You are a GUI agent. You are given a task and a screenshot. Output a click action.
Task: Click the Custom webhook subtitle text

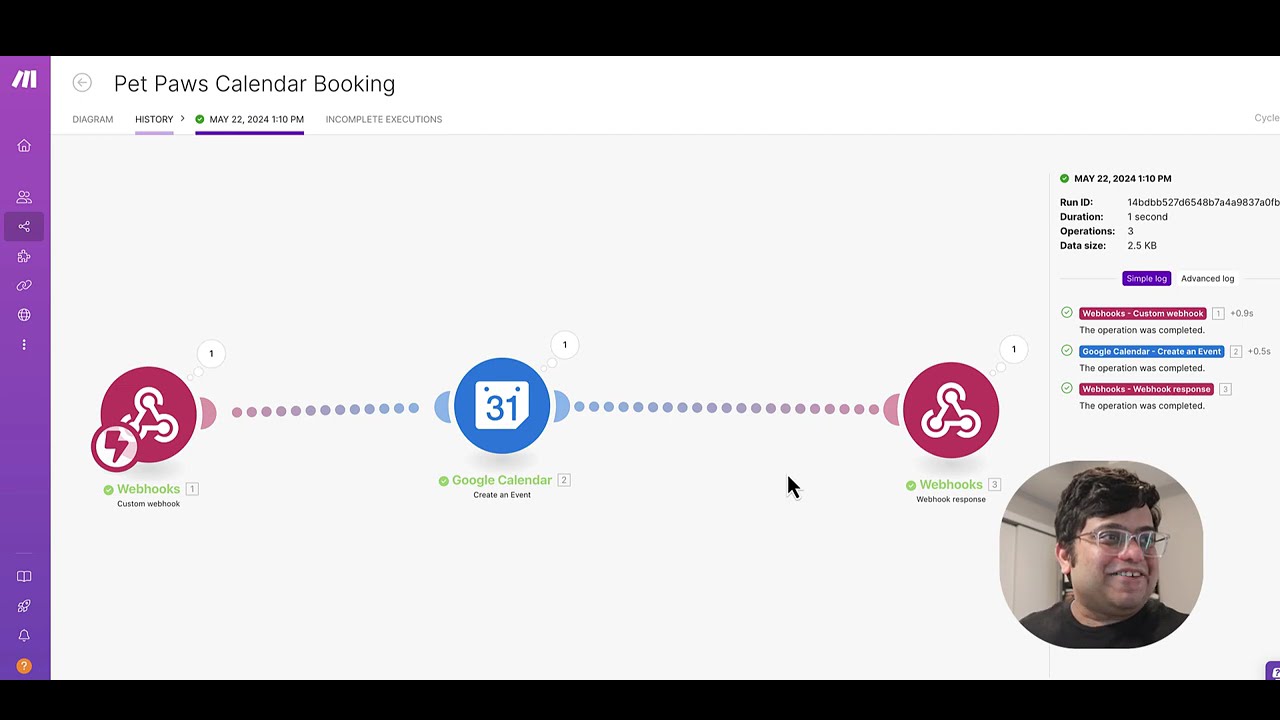pyautogui.click(x=148, y=504)
